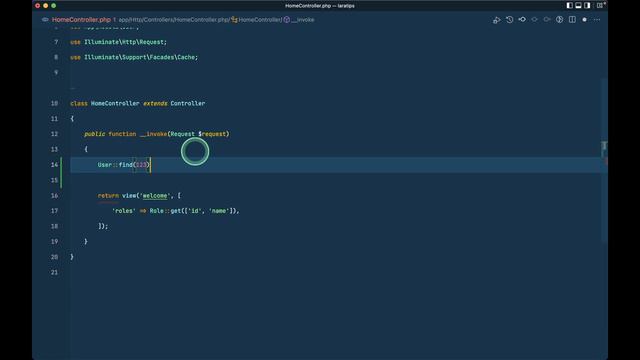Click the 'welcome' view name string
This screenshot has width=640, height=360.
coord(155,196)
